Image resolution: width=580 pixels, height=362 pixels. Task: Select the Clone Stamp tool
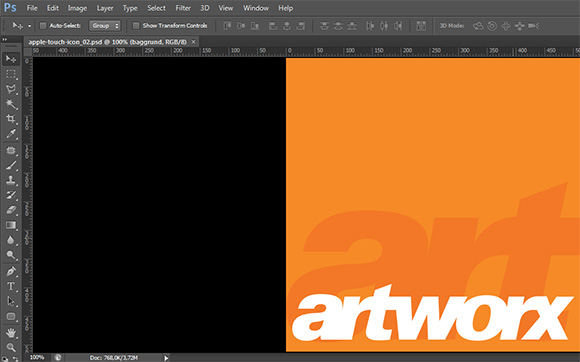click(11, 180)
